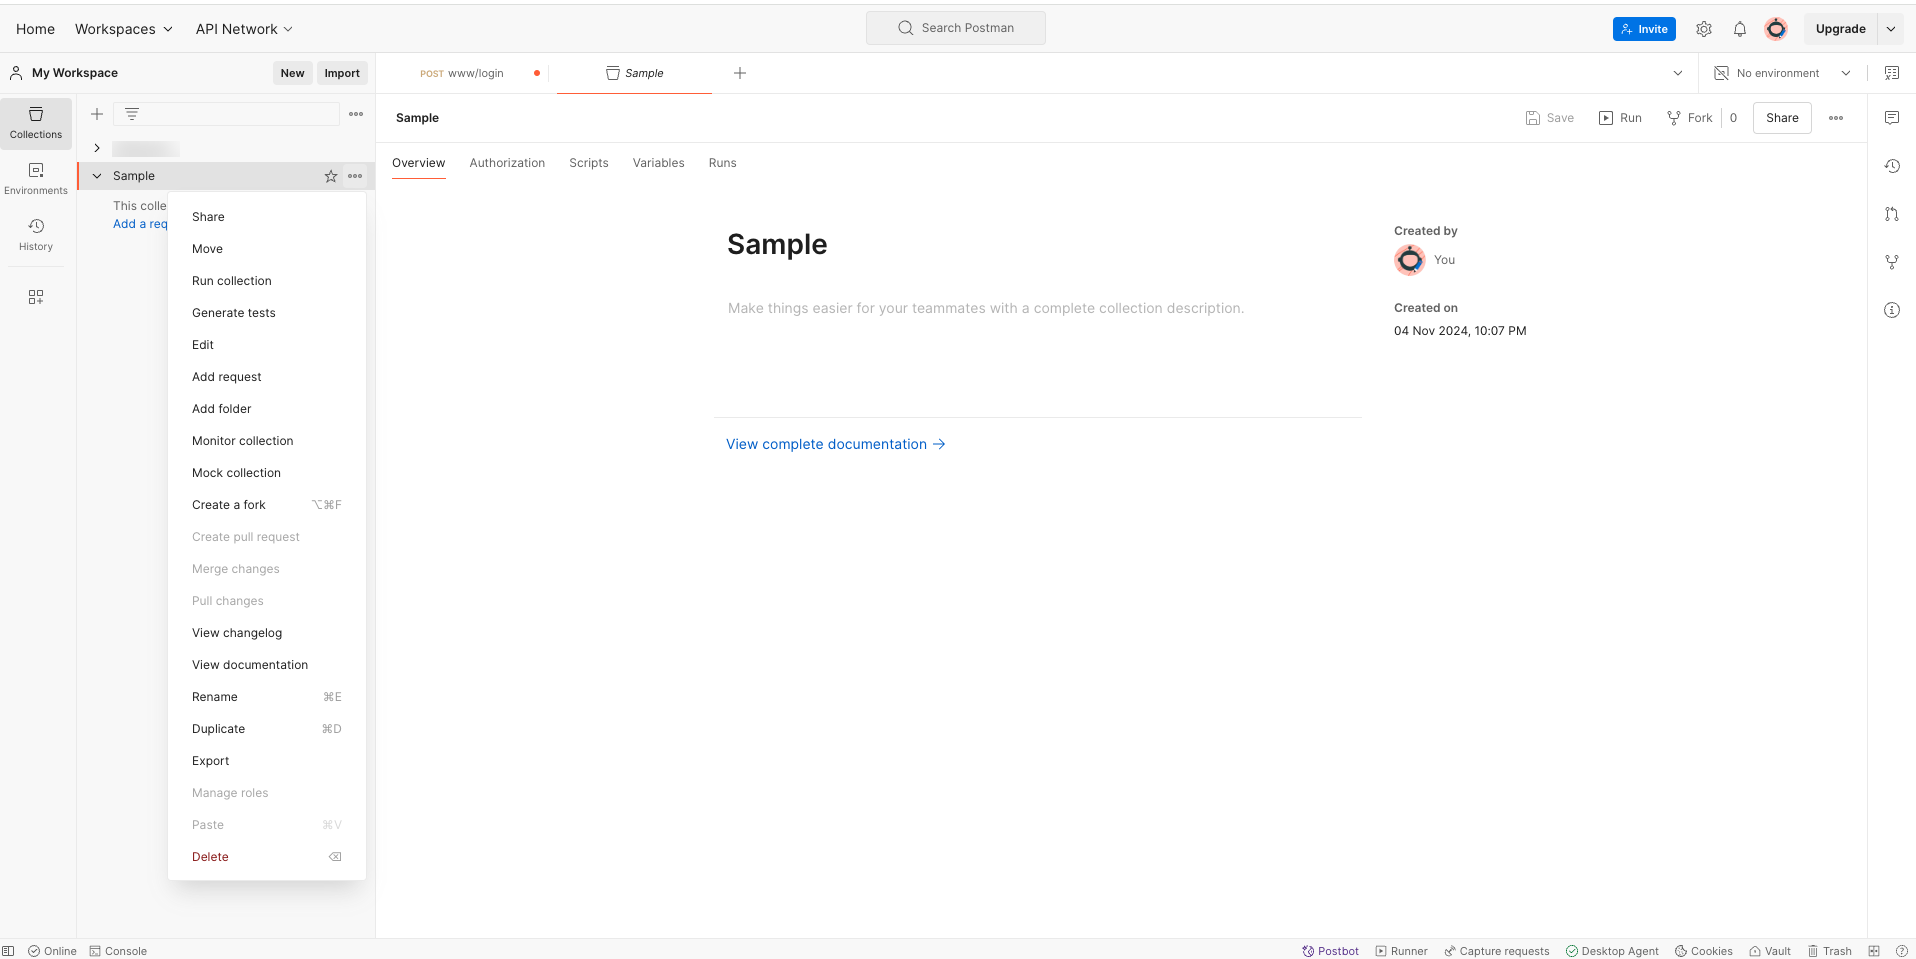Open the Cookies manager
The width and height of the screenshot is (1916, 959).
point(1703,951)
